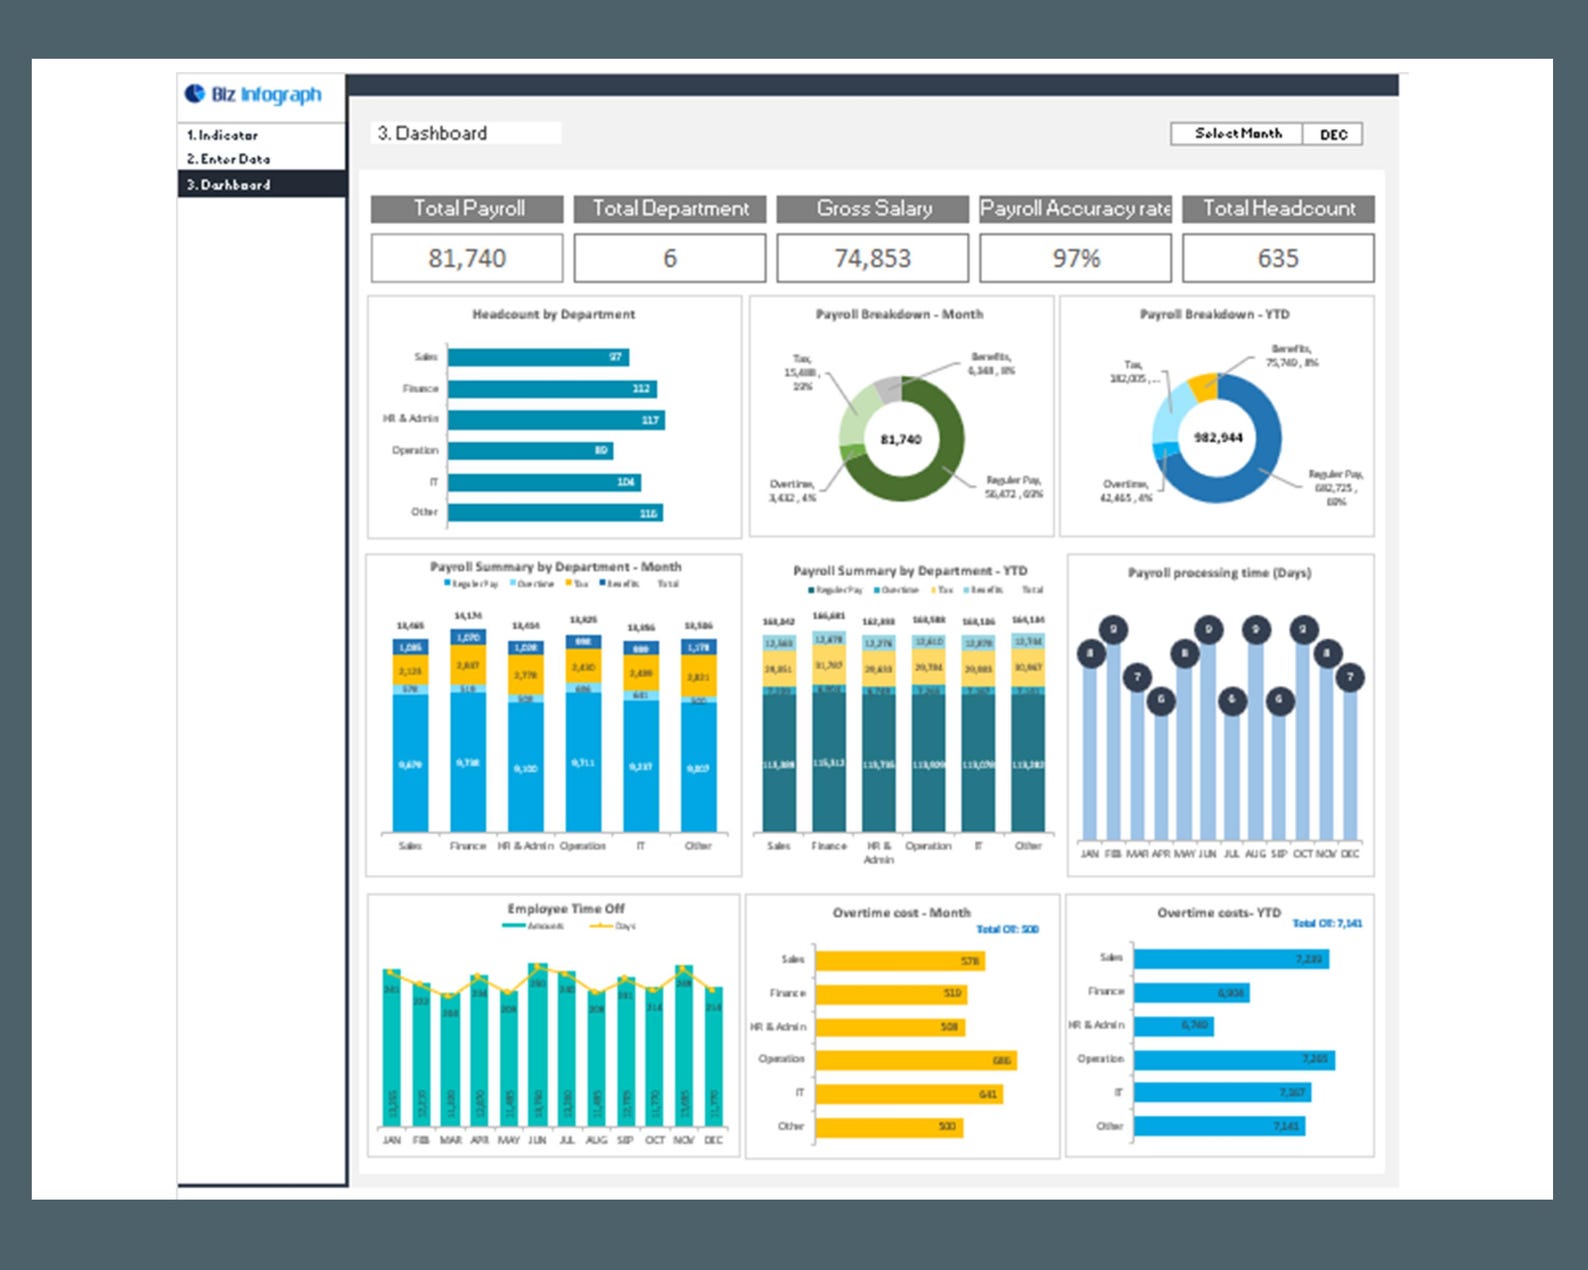Select IT bar in Overtime costs- YTD

tap(1222, 1093)
